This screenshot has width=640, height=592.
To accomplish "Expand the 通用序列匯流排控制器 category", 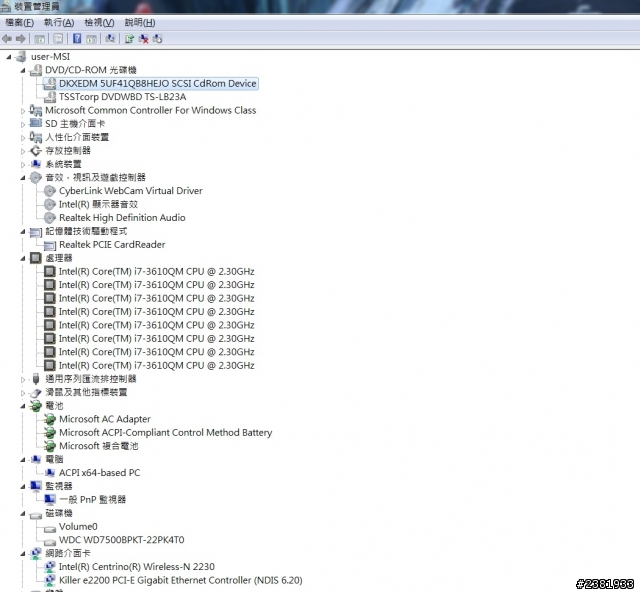I will pyautogui.click(x=23, y=379).
